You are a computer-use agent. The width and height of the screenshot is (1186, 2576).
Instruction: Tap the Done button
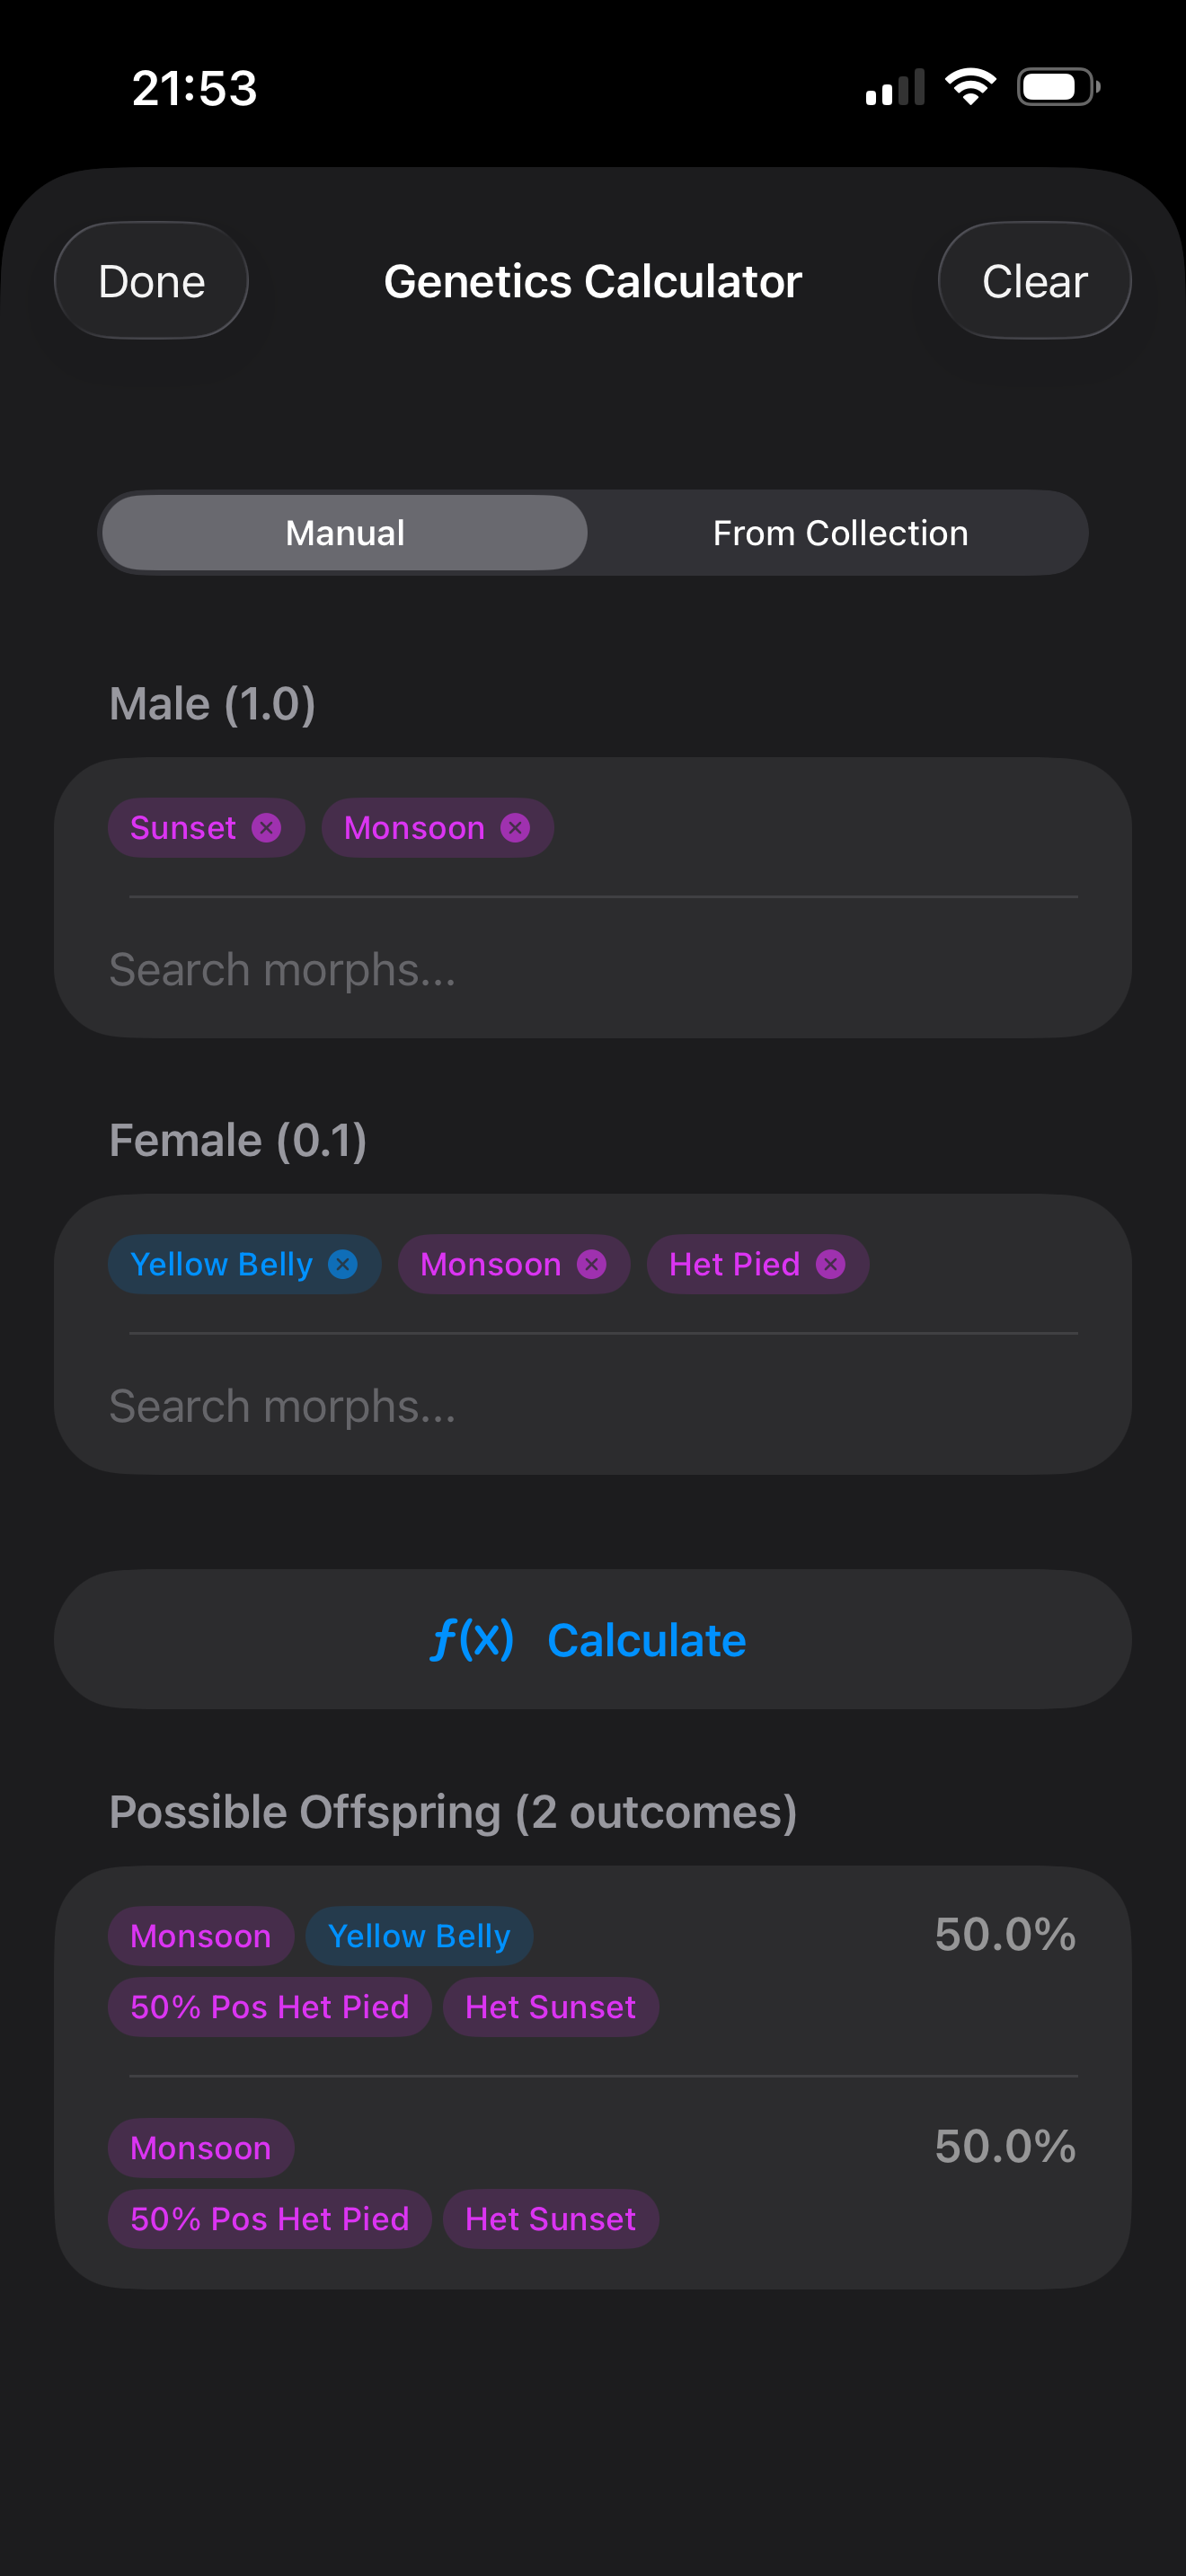pyautogui.click(x=151, y=281)
